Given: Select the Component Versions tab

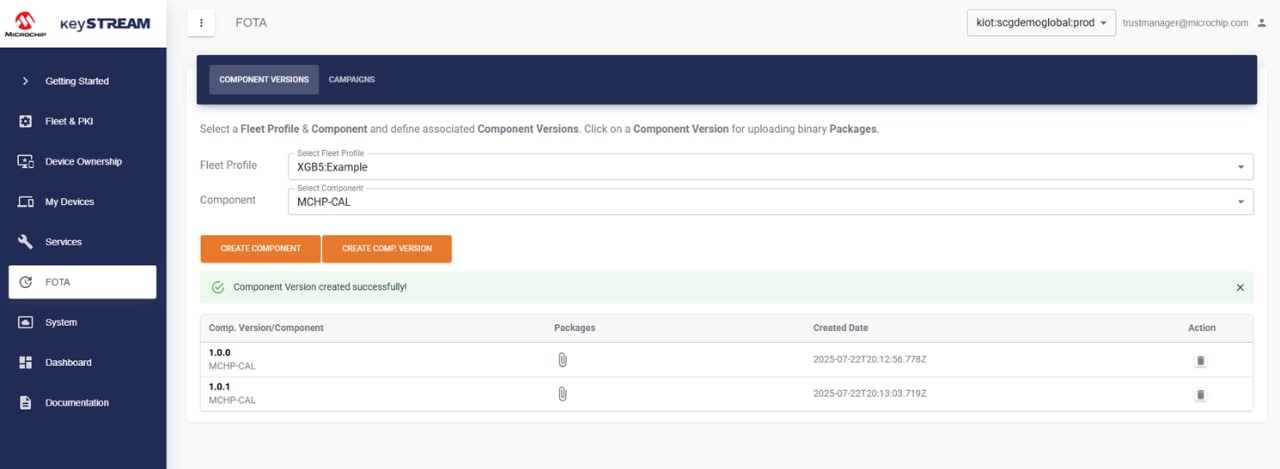Looking at the screenshot, I should point(264,80).
